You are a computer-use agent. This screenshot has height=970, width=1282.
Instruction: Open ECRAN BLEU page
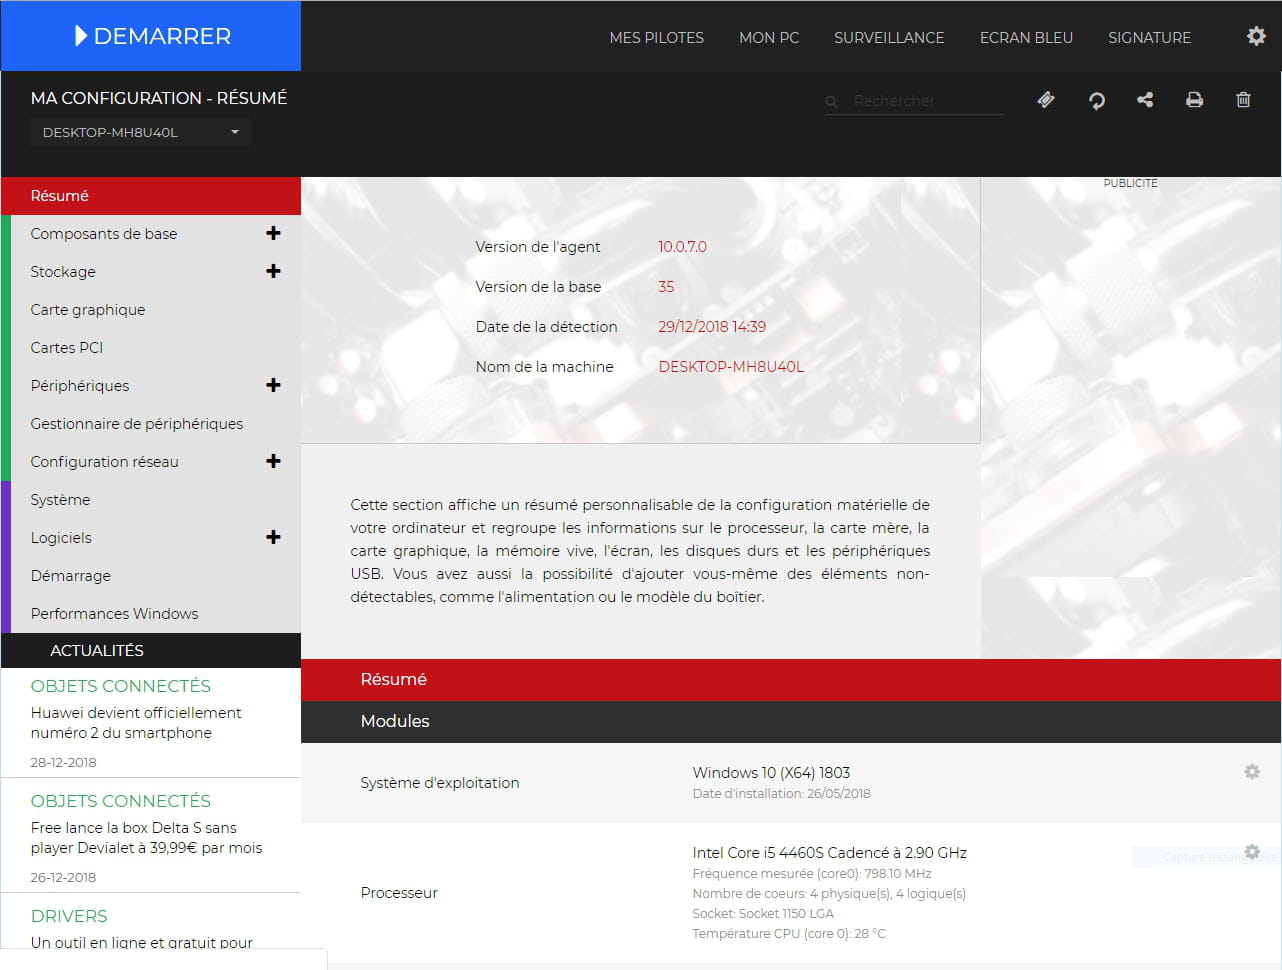1026,38
